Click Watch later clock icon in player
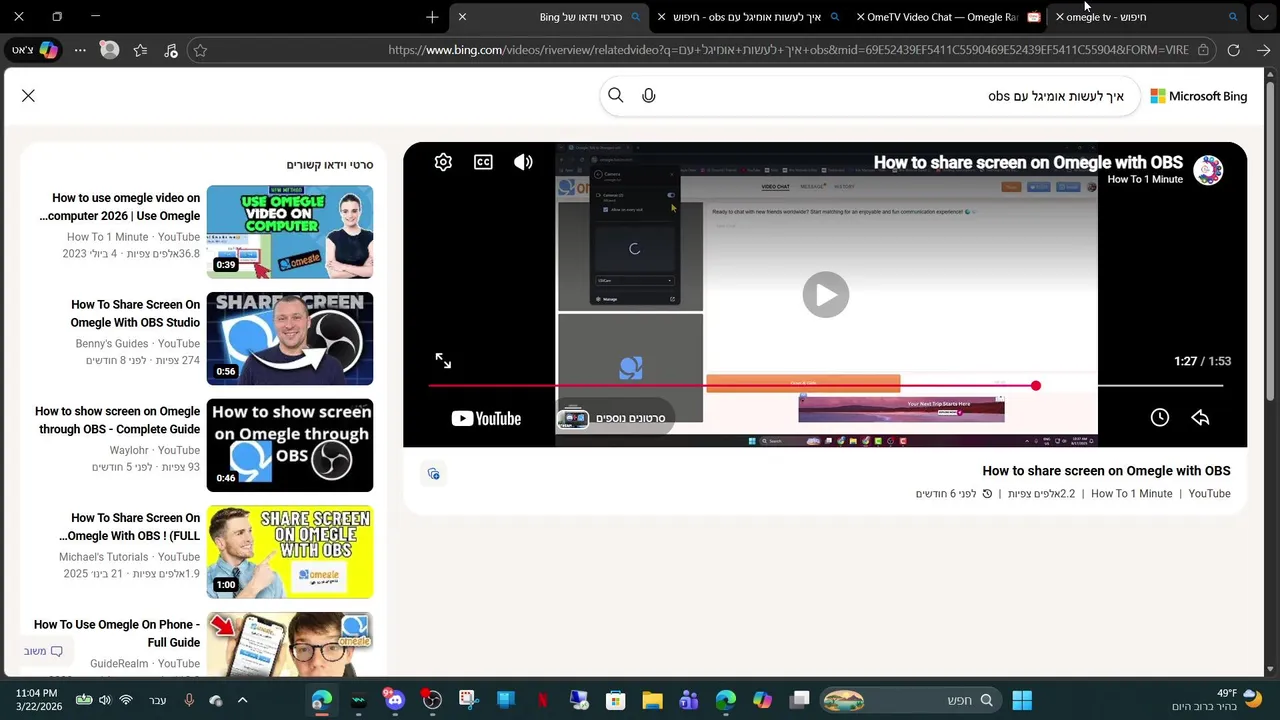 pos(1159,418)
